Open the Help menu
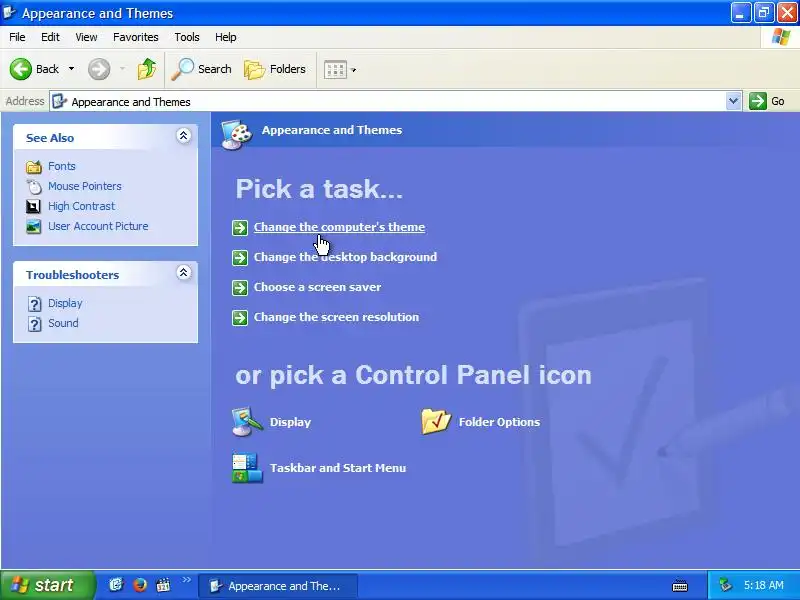This screenshot has height=600, width=800. pyautogui.click(x=226, y=37)
